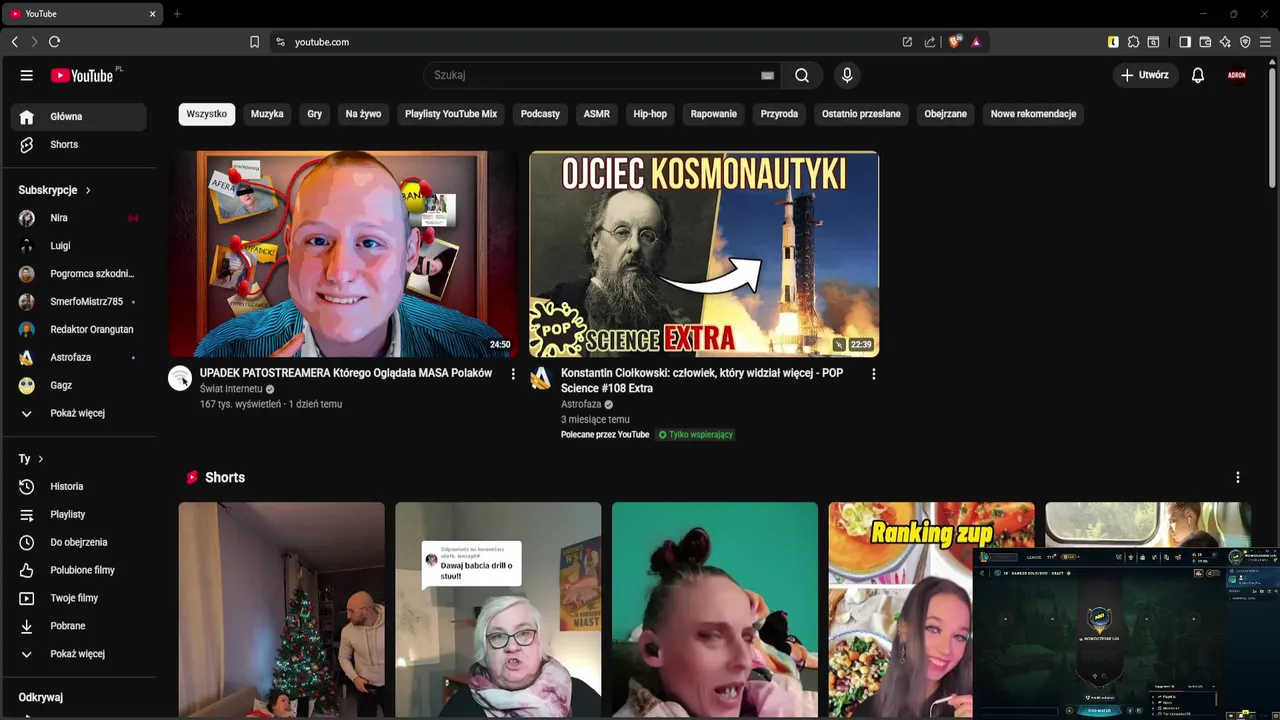Viewport: 1280px width, 720px height.
Task: Go to Główna in sidebar
Action: point(79,117)
